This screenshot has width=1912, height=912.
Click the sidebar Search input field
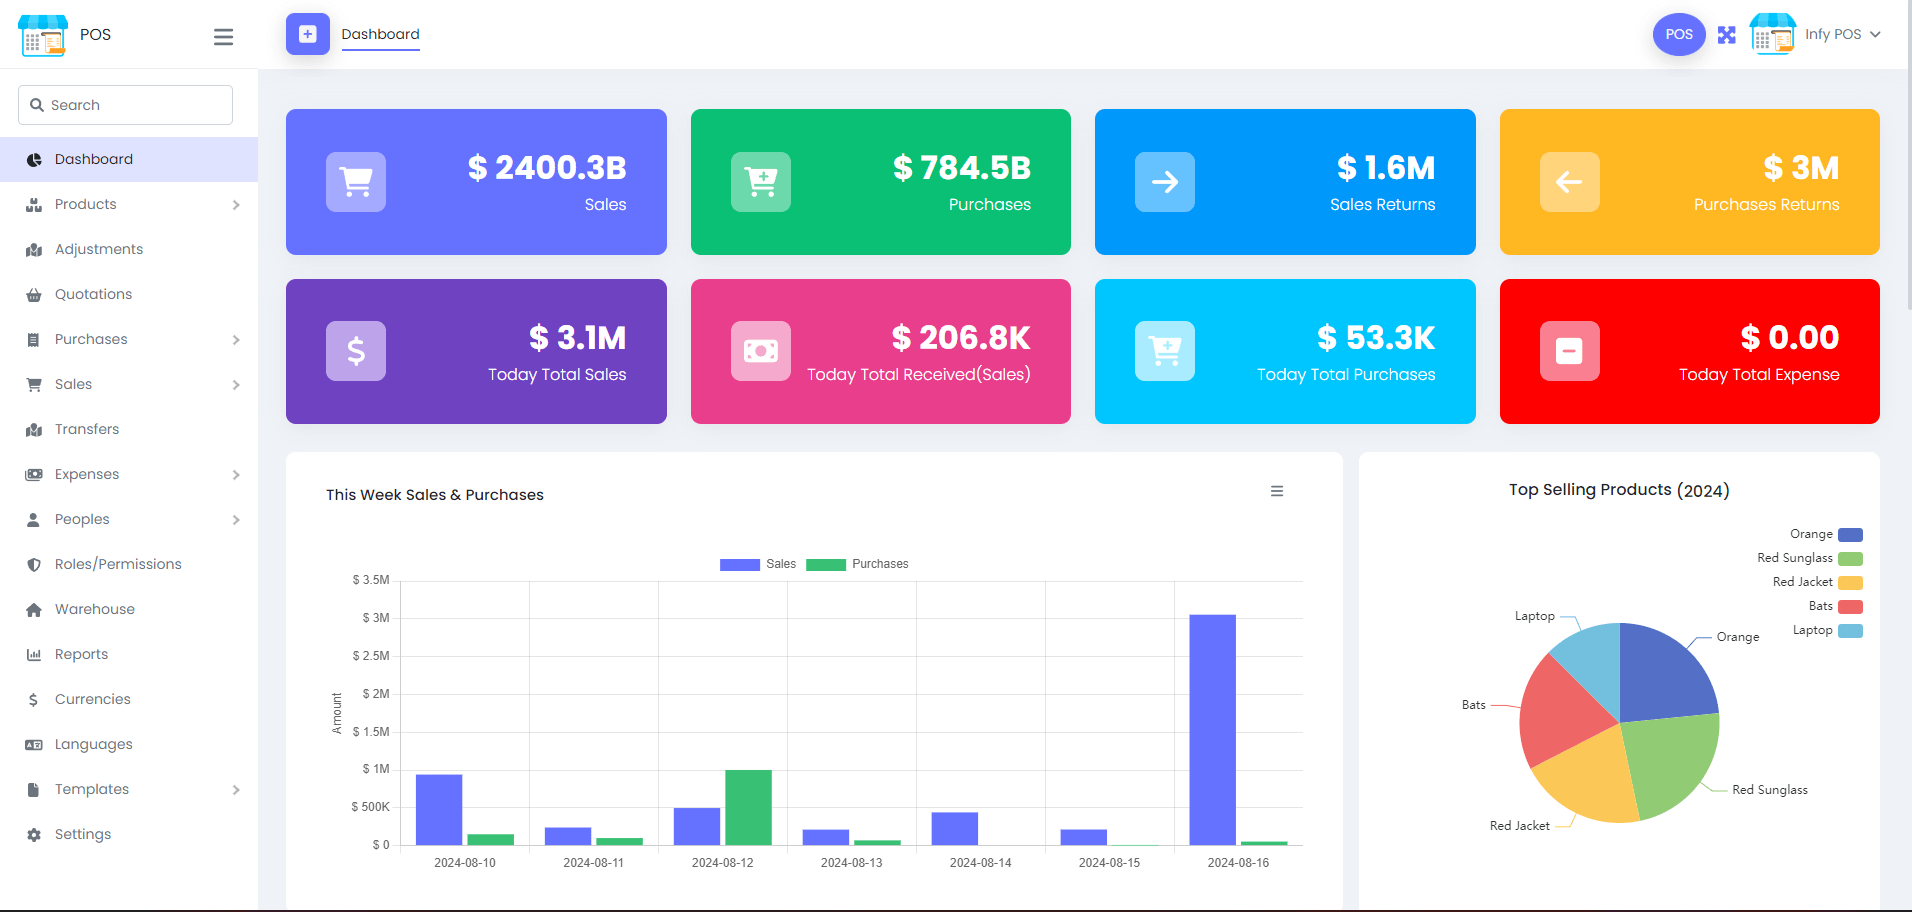tap(126, 105)
